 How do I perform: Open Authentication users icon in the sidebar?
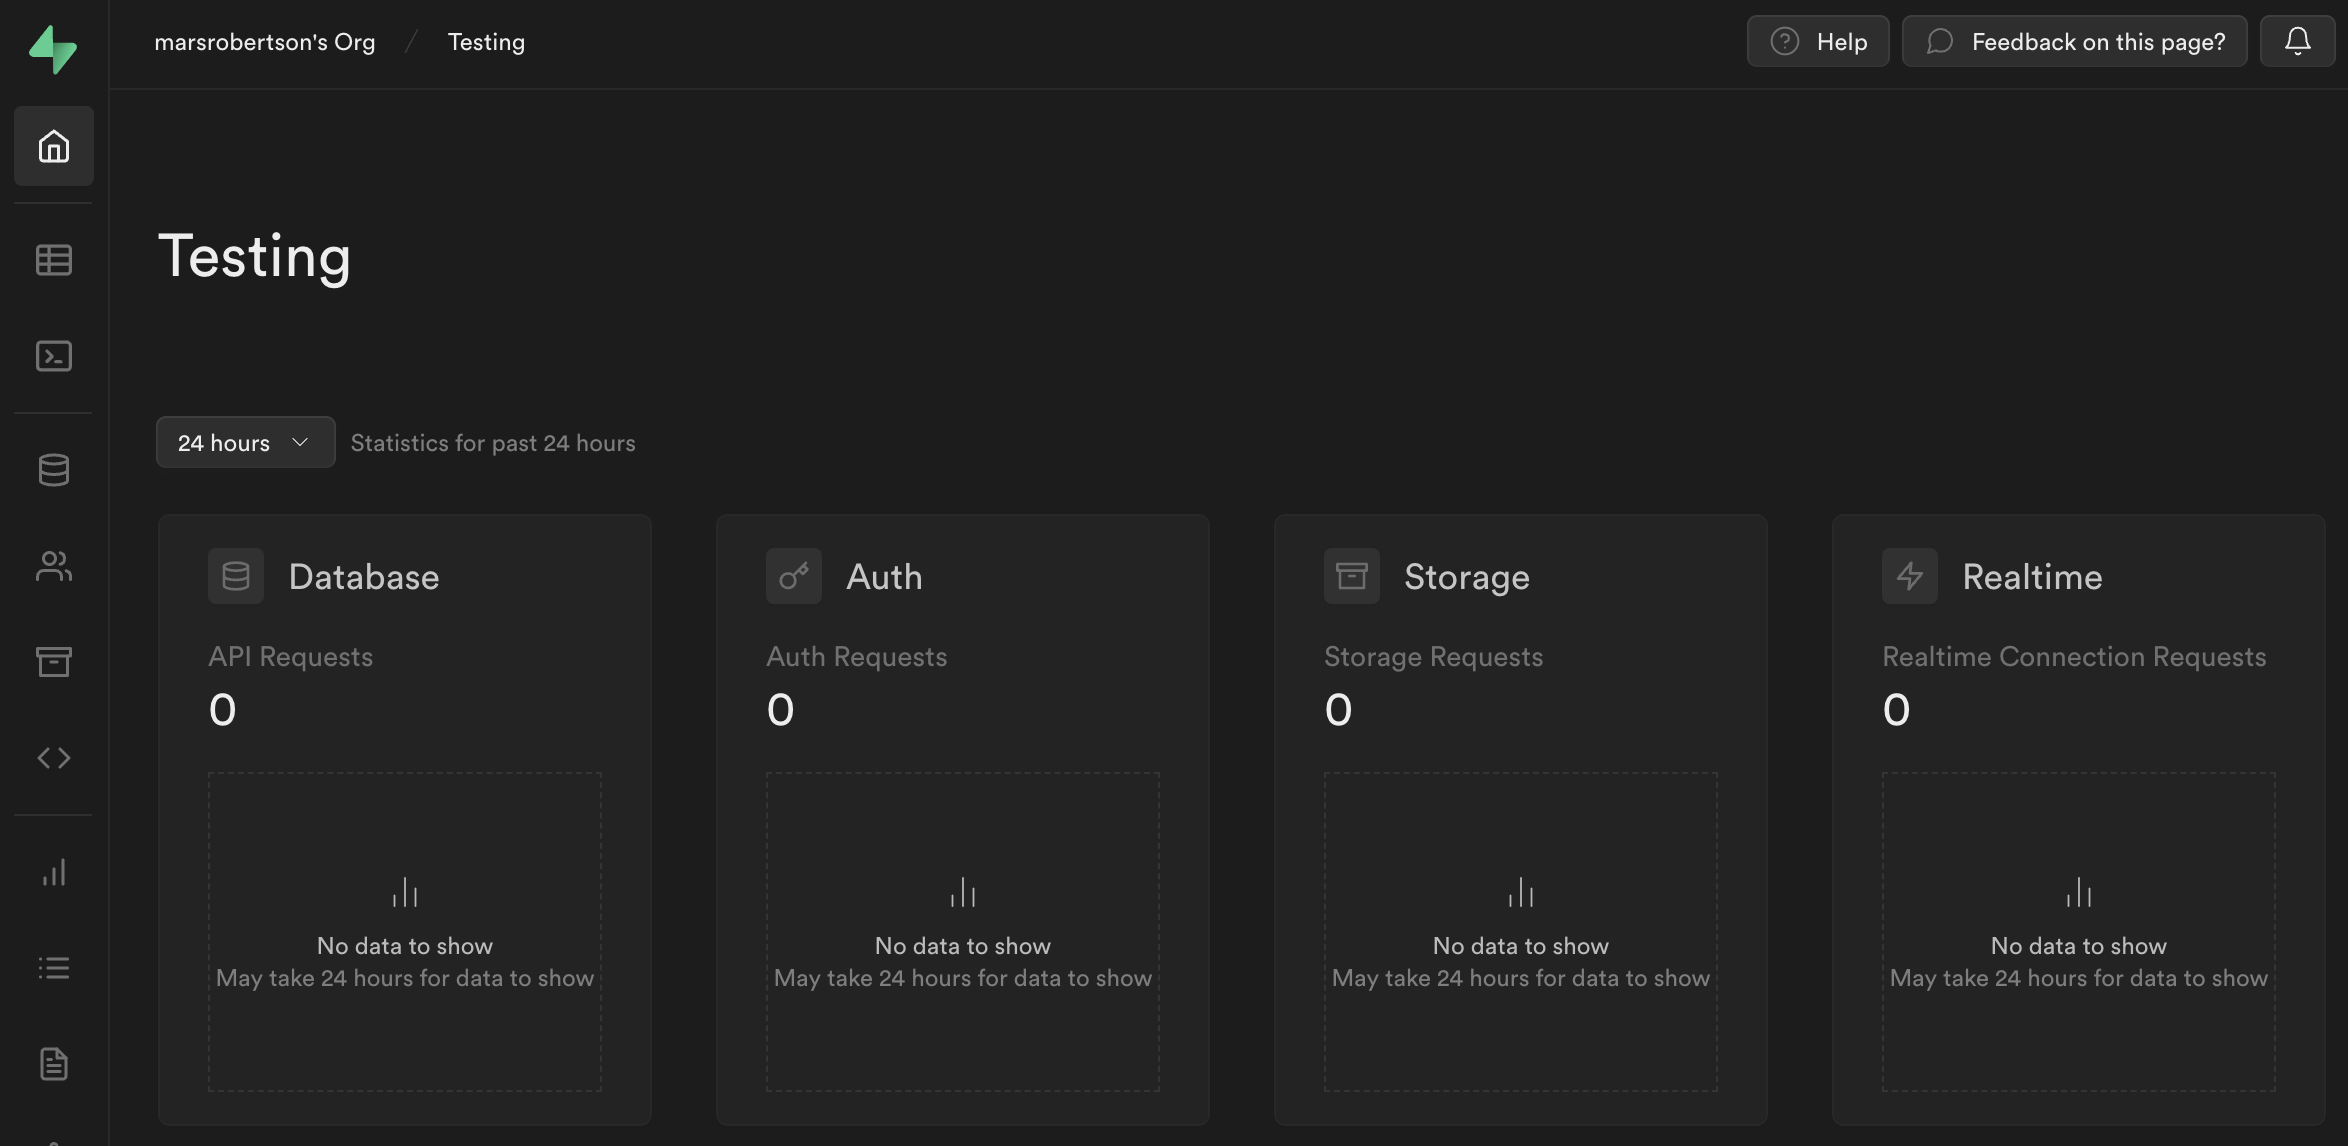[x=54, y=566]
